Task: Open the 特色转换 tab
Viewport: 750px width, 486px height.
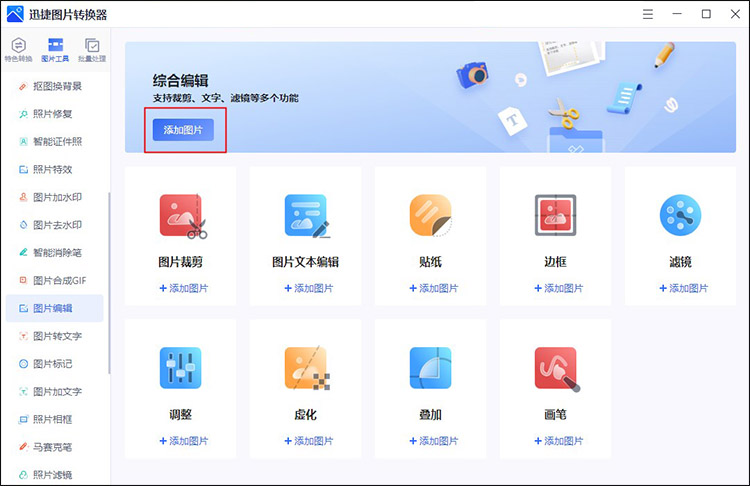Action: click(18, 50)
